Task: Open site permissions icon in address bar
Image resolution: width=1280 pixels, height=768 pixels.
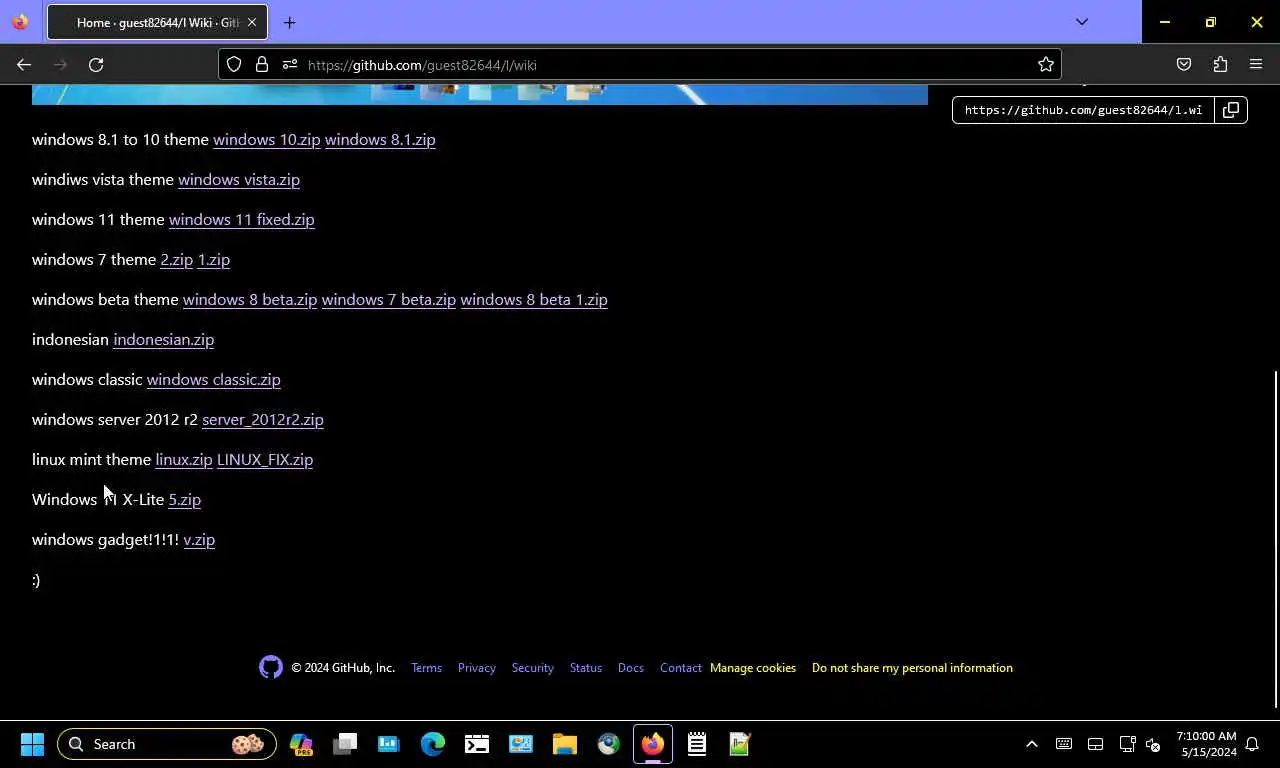Action: pos(290,64)
